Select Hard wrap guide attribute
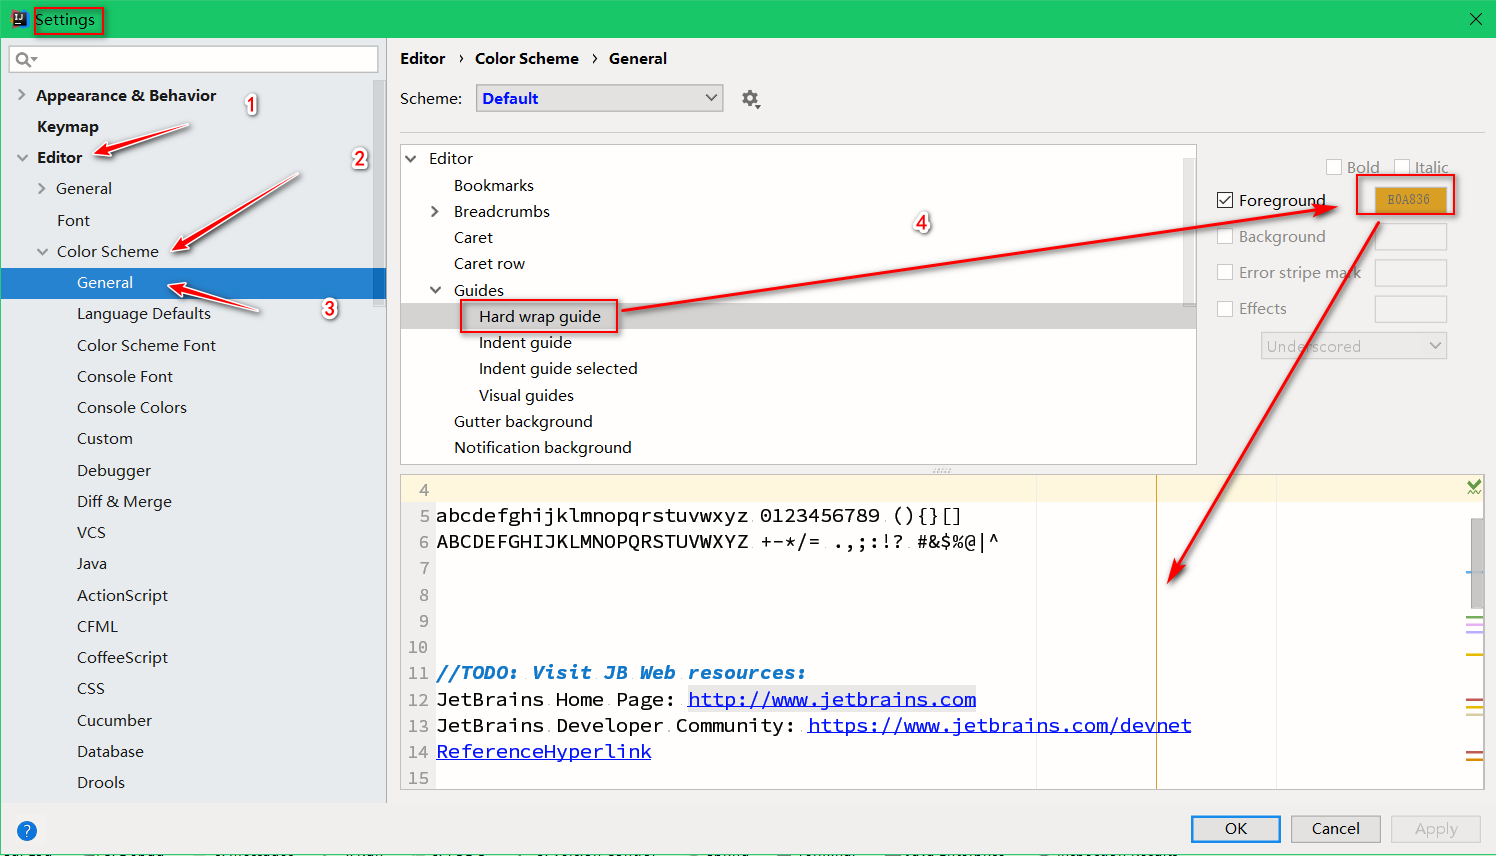 (x=540, y=316)
